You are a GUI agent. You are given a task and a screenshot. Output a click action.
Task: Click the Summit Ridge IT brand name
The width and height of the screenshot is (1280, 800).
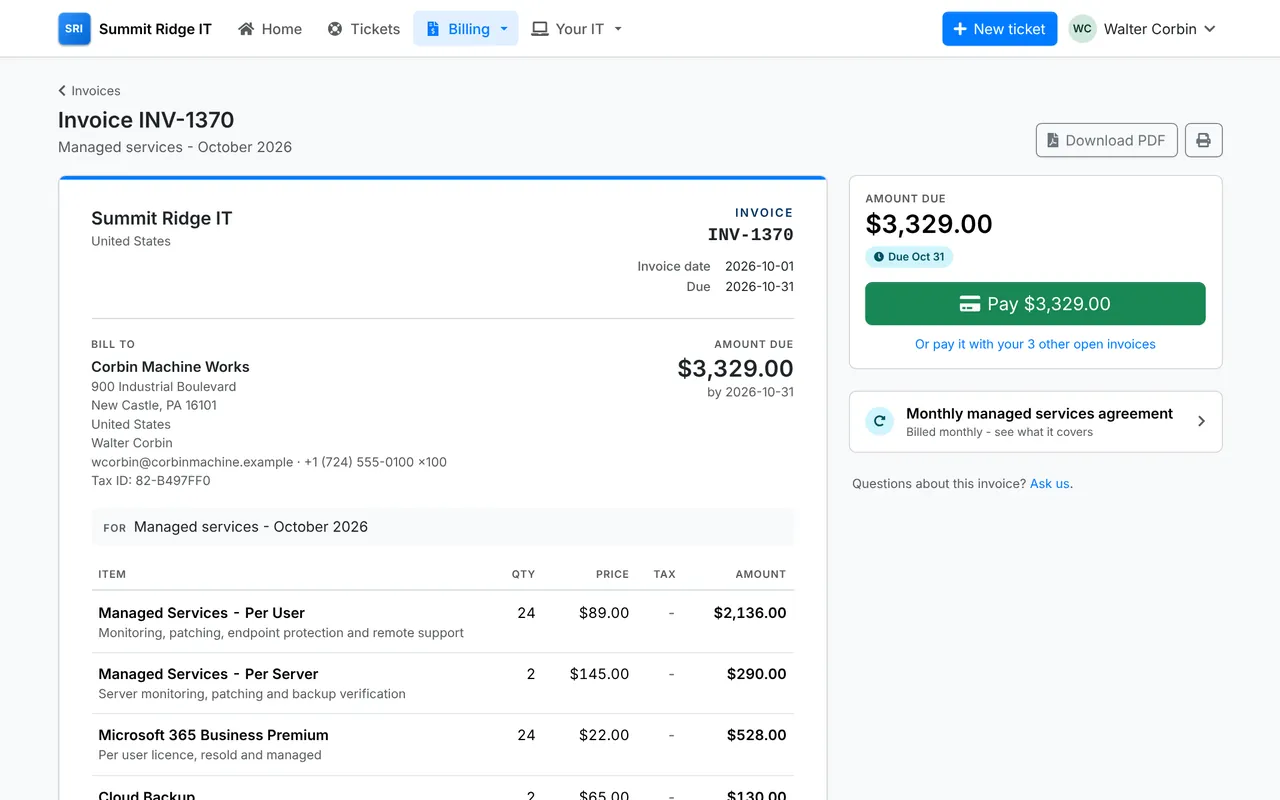(155, 29)
